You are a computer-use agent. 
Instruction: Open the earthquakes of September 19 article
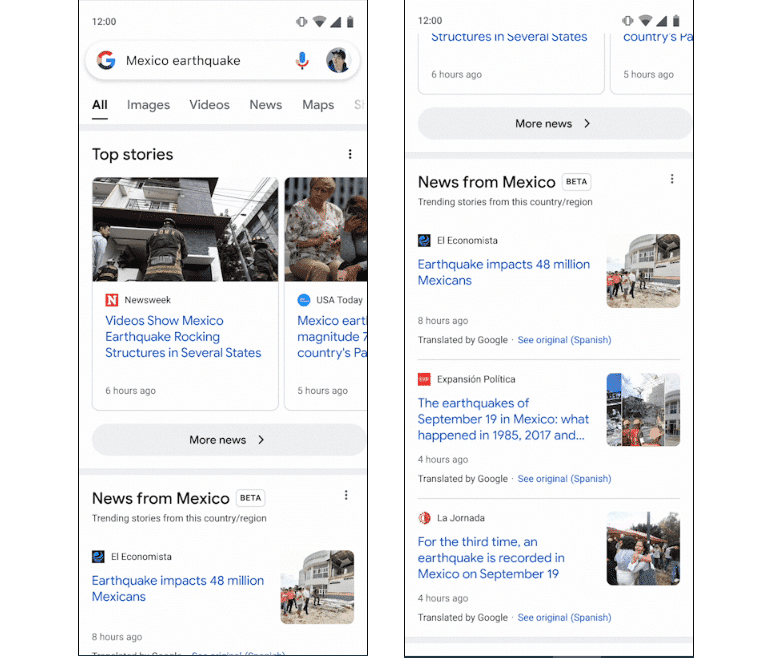503,419
